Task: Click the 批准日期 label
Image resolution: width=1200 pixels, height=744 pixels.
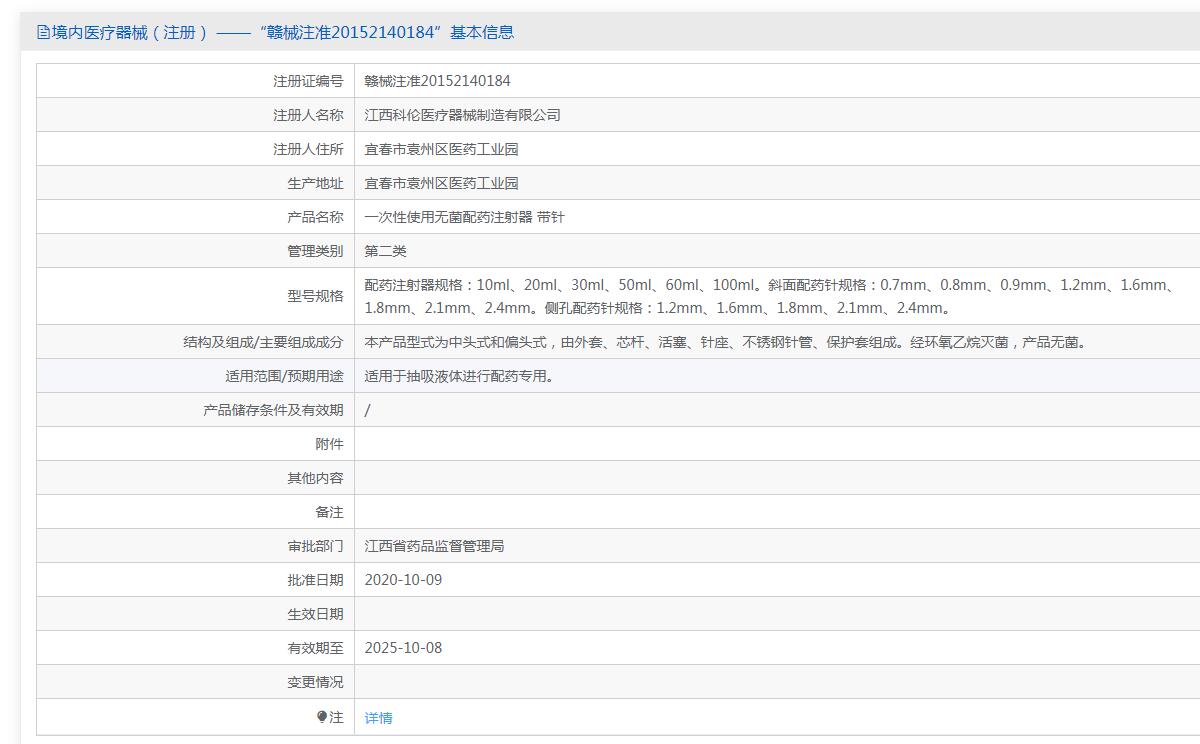Action: (x=315, y=580)
